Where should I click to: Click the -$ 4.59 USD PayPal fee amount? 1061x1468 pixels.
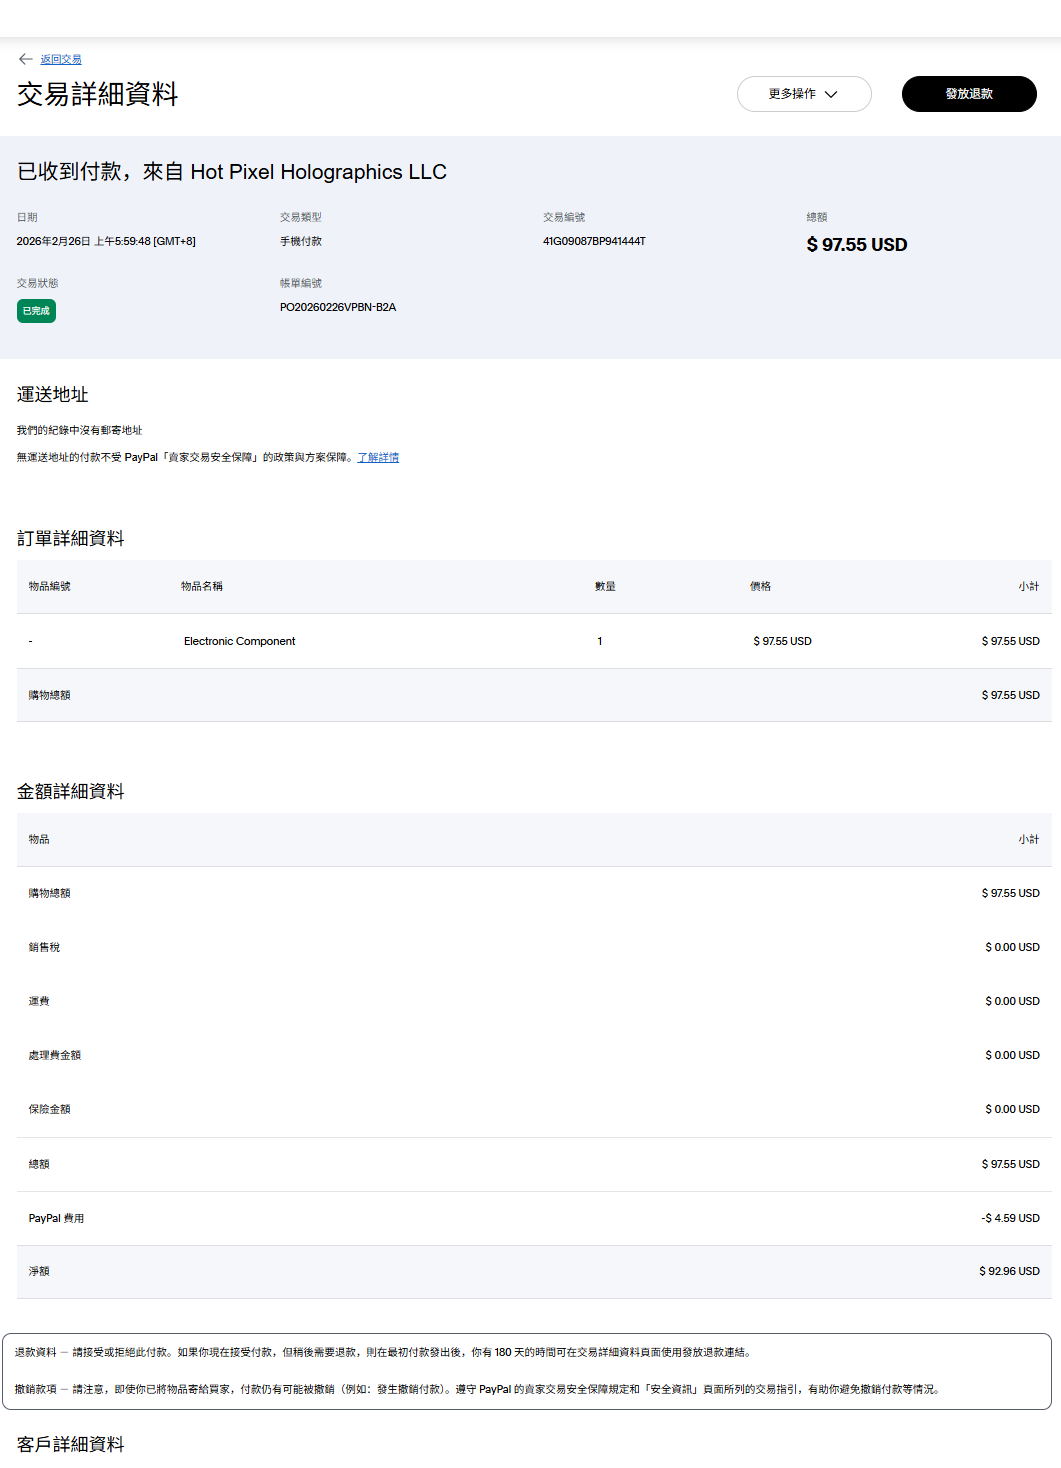[x=1010, y=1218]
